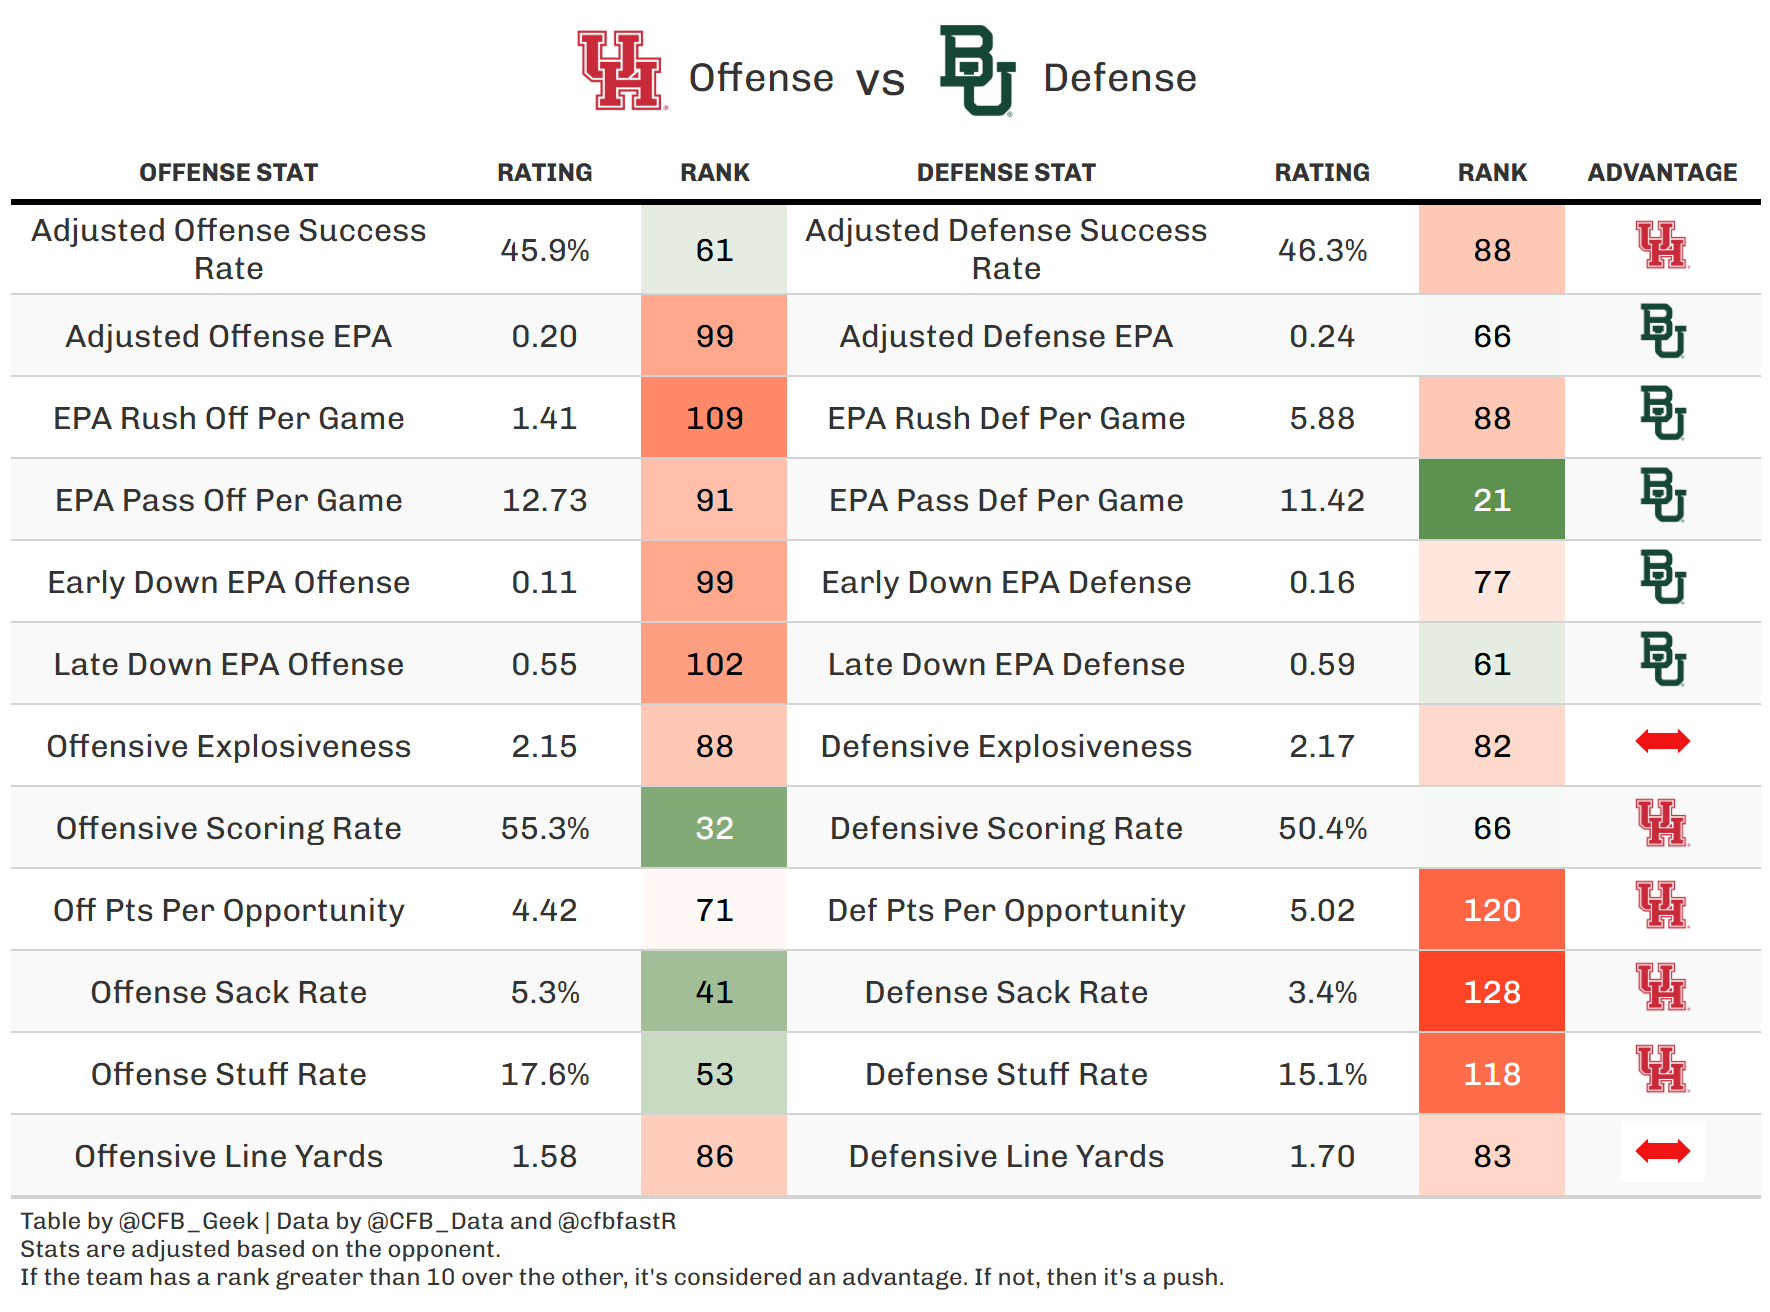Click Houston advantage icon for Sack Rate row
This screenshot has height=1312, width=1770.
pyautogui.click(x=1662, y=987)
